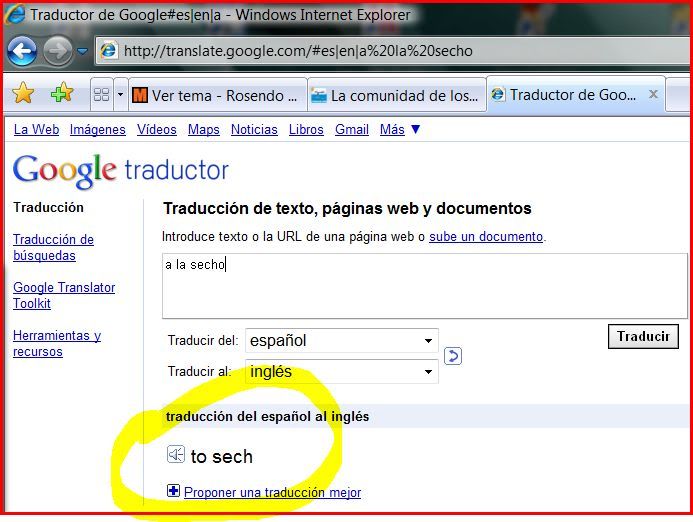Open the Imágenes link

(x=98, y=130)
